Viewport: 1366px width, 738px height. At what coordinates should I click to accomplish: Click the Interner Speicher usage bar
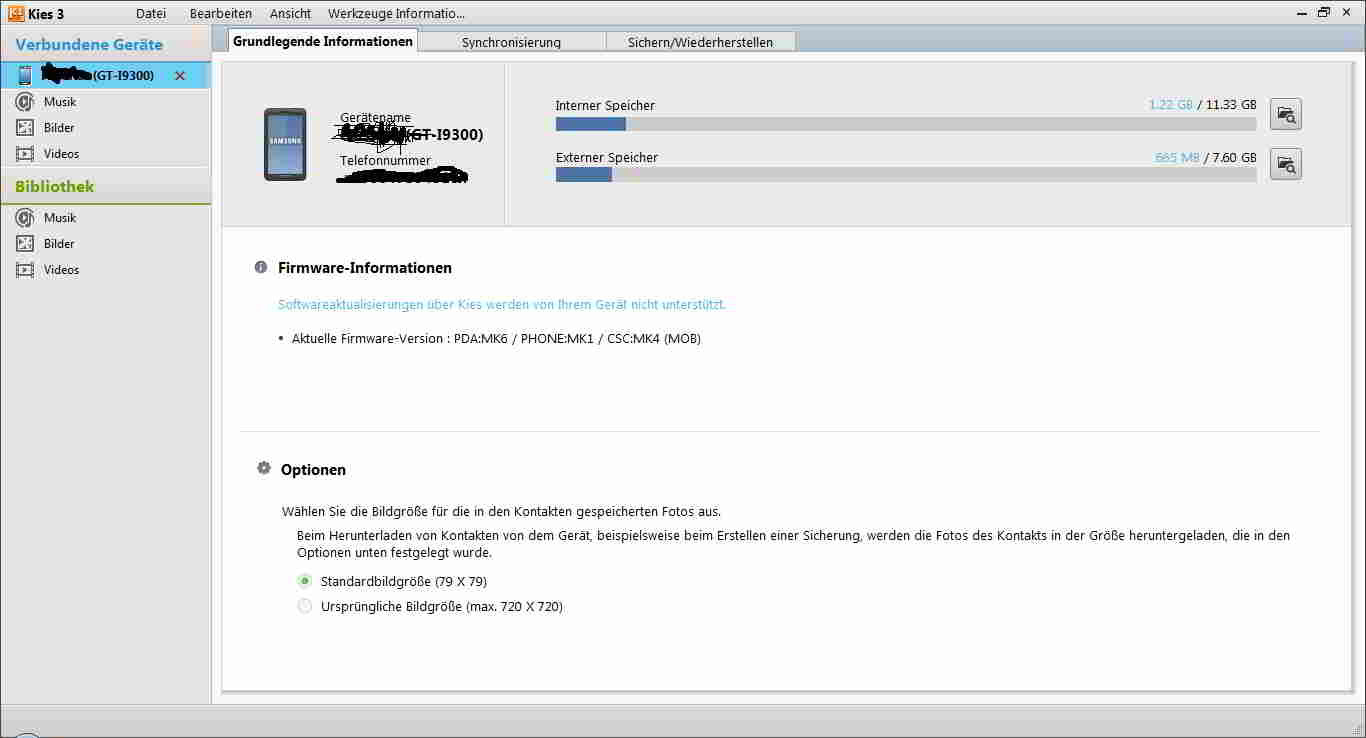pyautogui.click(x=906, y=124)
